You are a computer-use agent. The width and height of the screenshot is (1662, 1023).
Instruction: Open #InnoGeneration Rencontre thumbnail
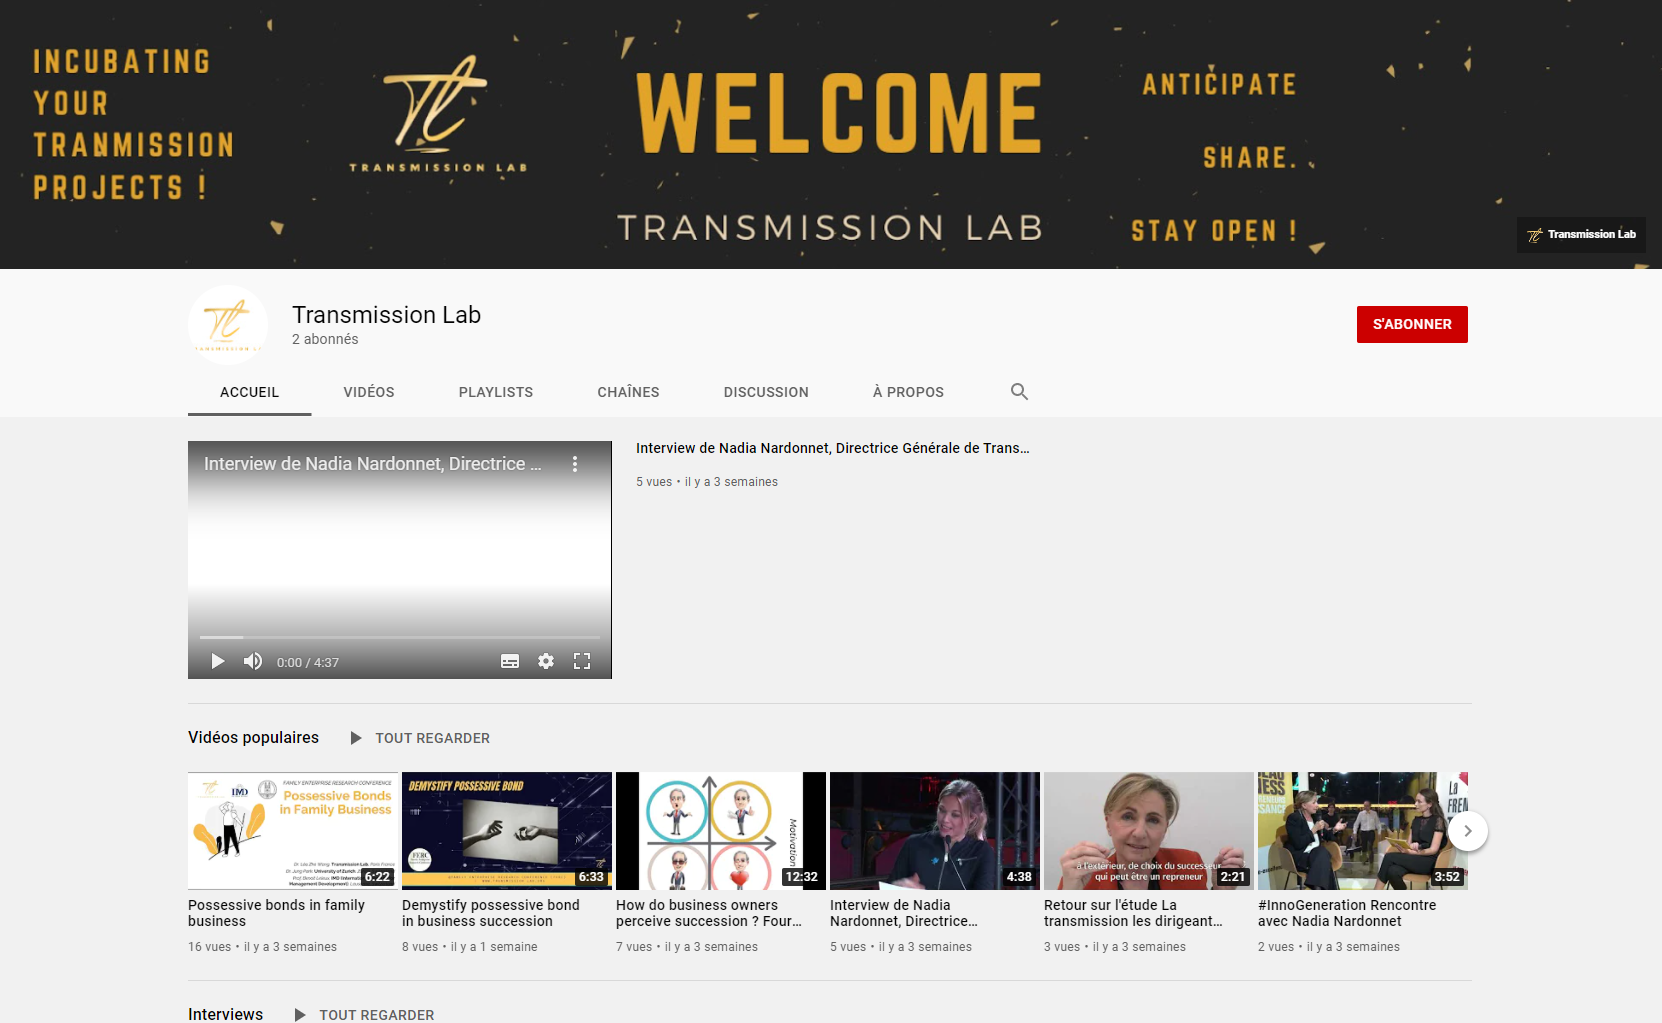(x=1363, y=831)
